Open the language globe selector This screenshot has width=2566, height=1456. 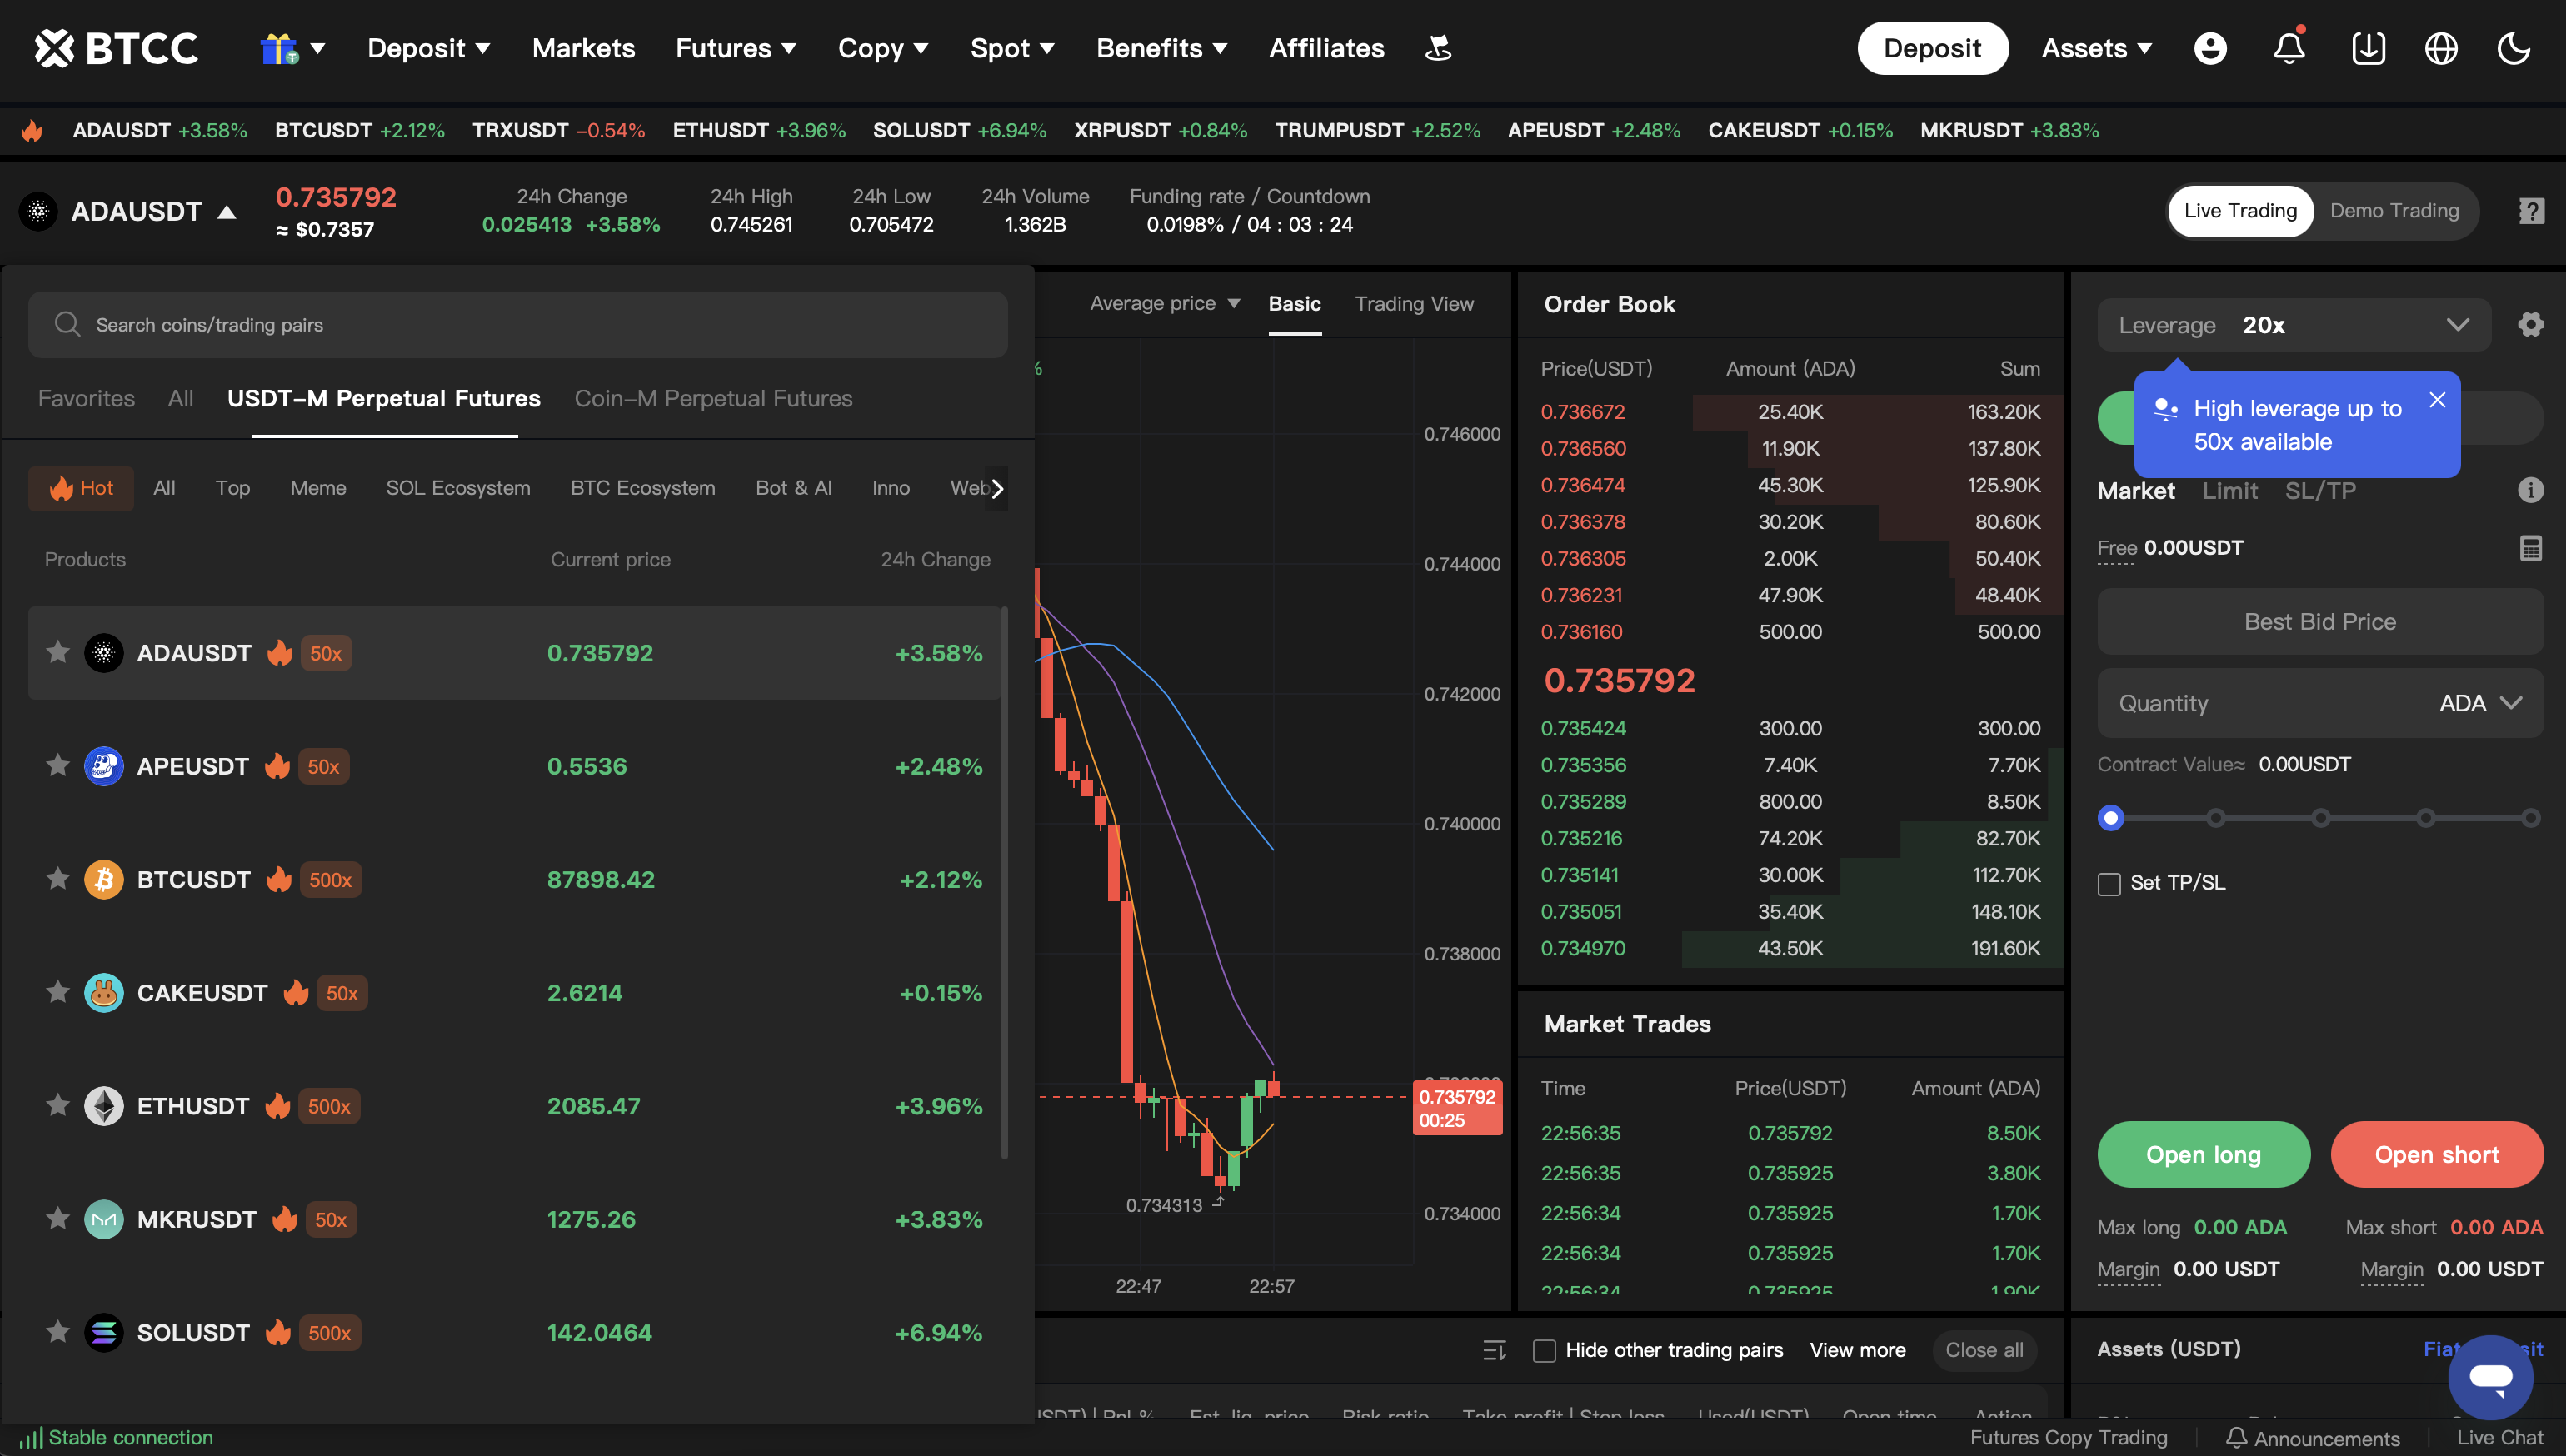pyautogui.click(x=2440, y=48)
